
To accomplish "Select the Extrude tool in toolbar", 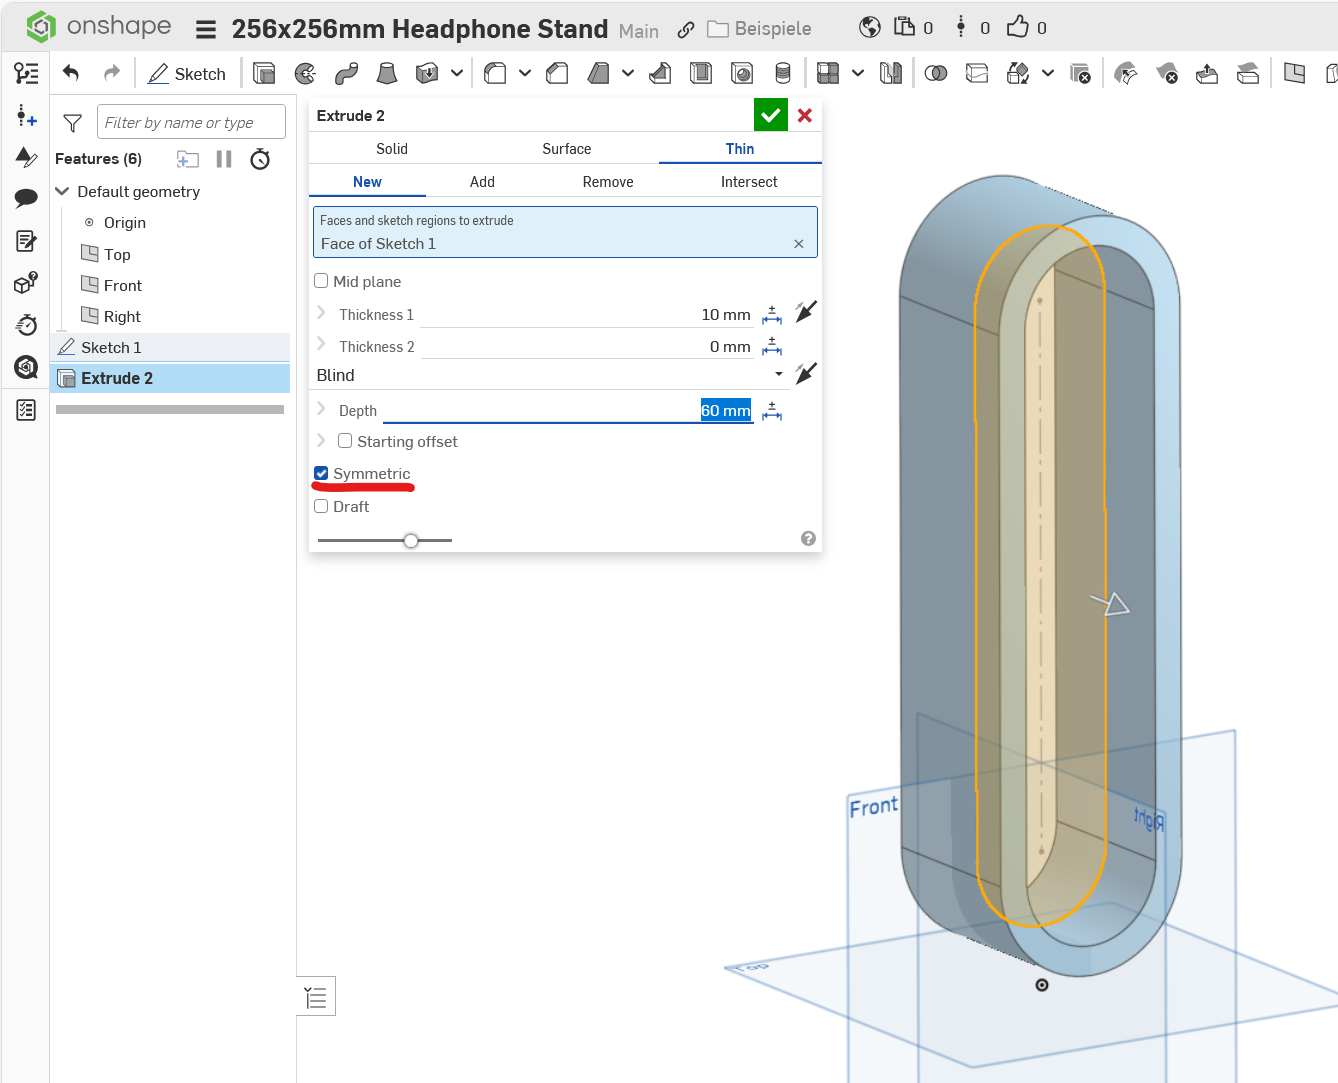I will click(264, 73).
